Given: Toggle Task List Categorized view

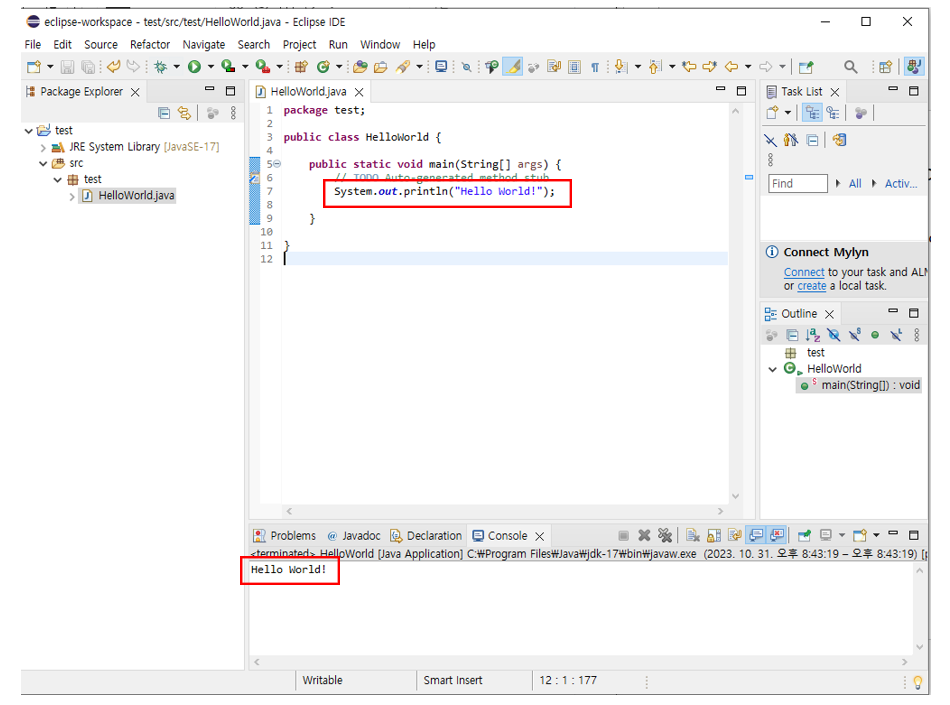Looking at the screenshot, I should click(812, 113).
